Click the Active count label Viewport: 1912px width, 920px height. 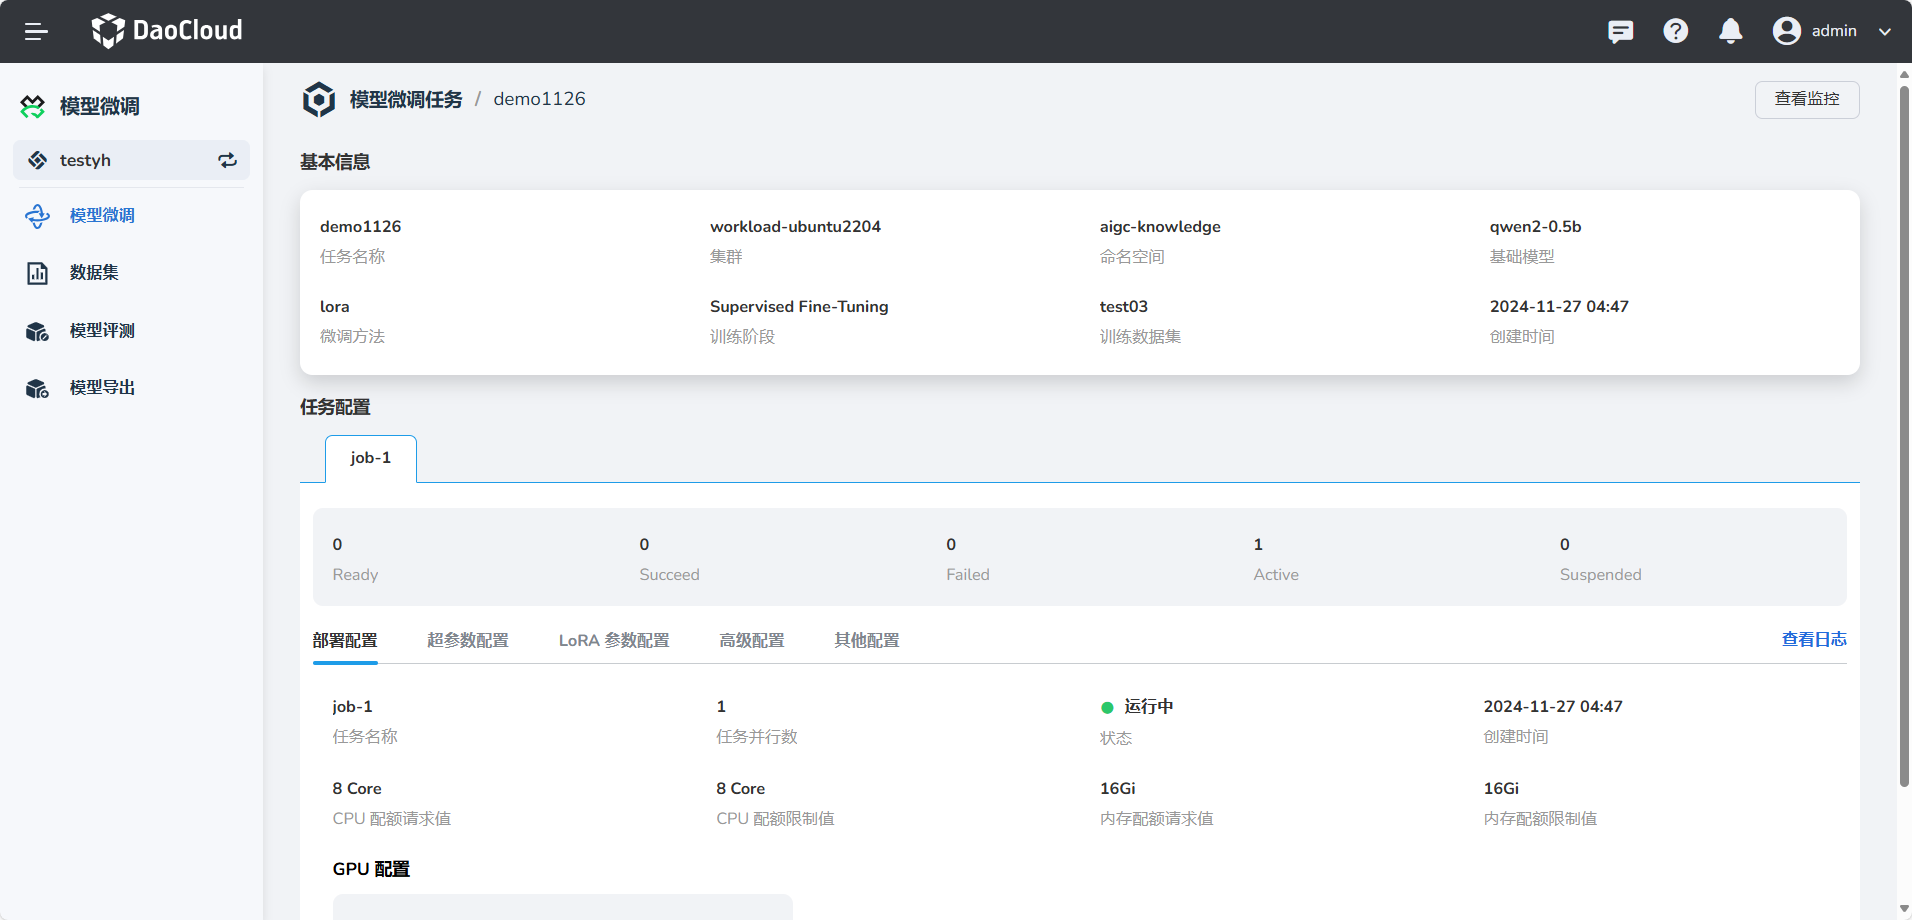[x=1276, y=575]
